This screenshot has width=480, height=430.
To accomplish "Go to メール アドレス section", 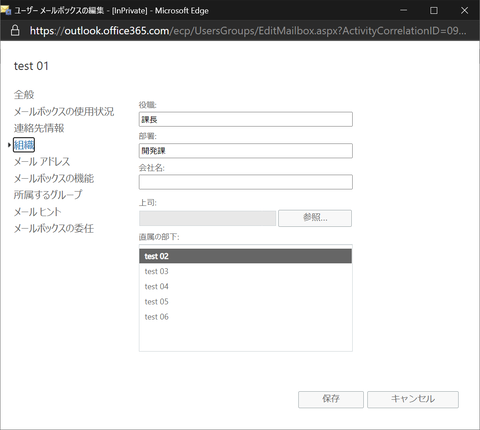I will coord(42,162).
